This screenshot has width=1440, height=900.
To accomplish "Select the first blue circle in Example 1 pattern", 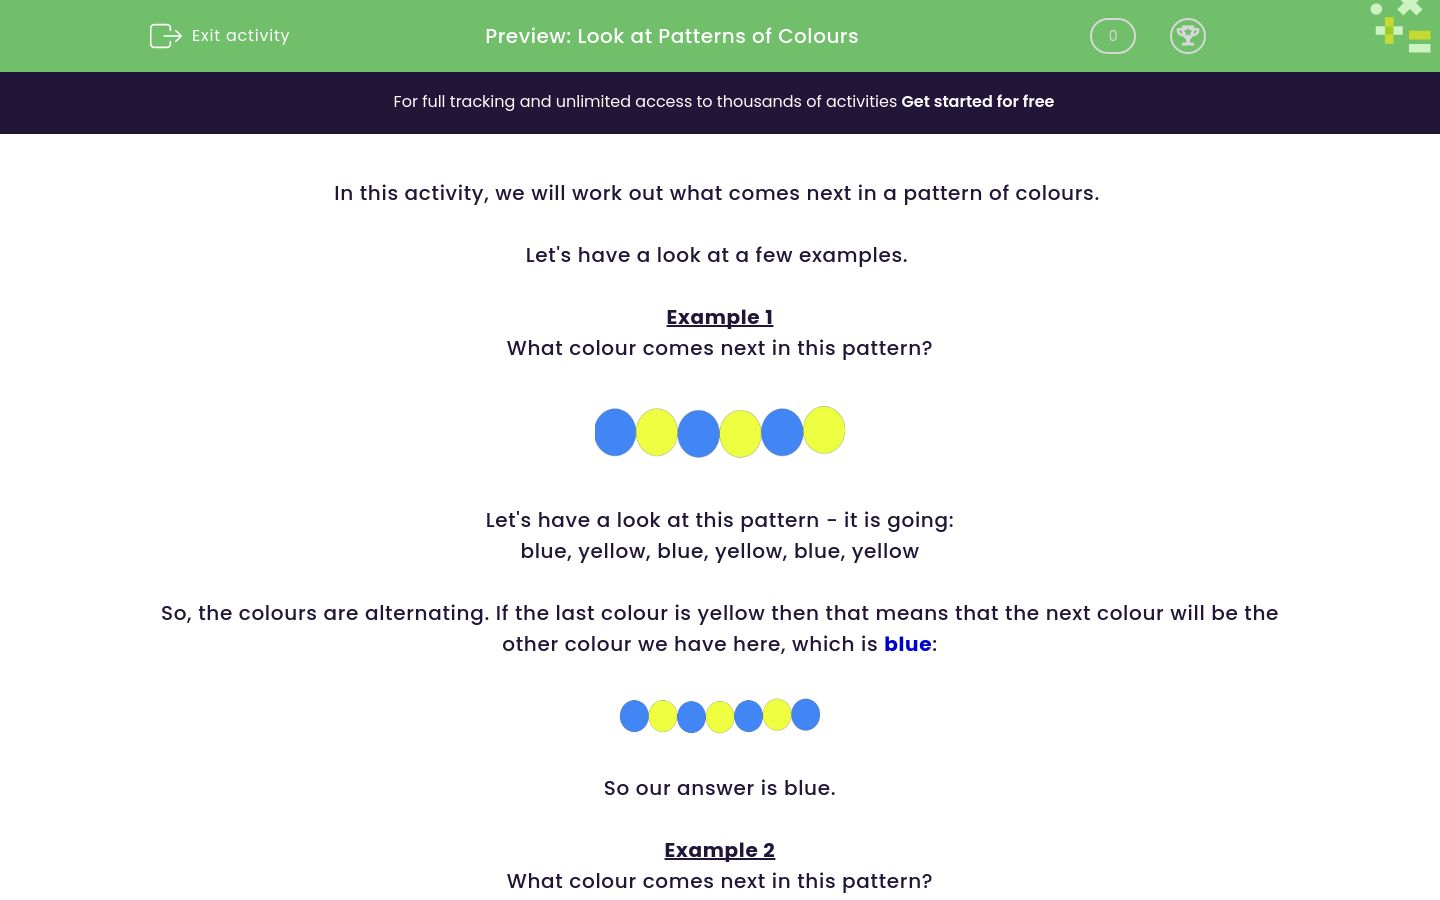I will (x=615, y=432).
